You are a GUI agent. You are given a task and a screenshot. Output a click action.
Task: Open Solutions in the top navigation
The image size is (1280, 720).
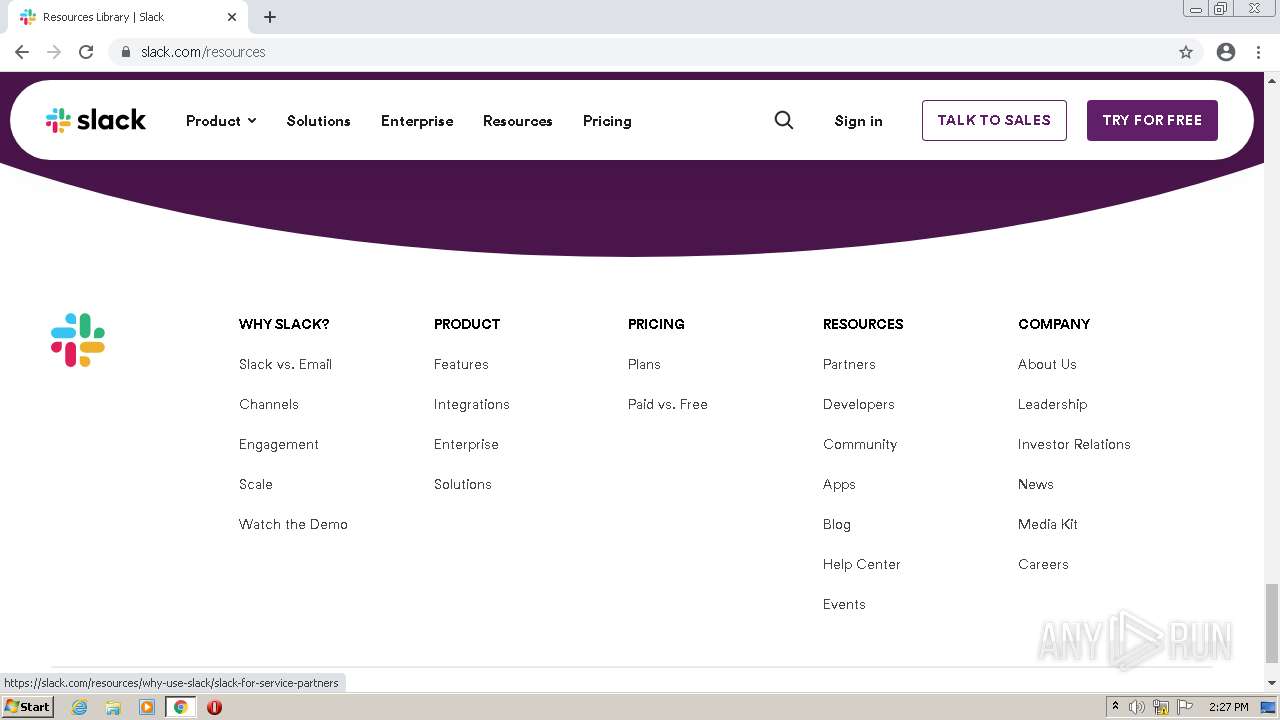pyautogui.click(x=319, y=121)
